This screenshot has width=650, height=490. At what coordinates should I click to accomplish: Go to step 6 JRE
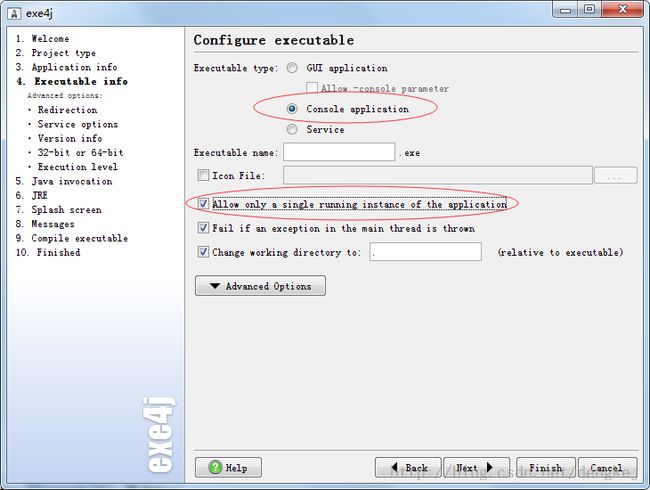32,195
